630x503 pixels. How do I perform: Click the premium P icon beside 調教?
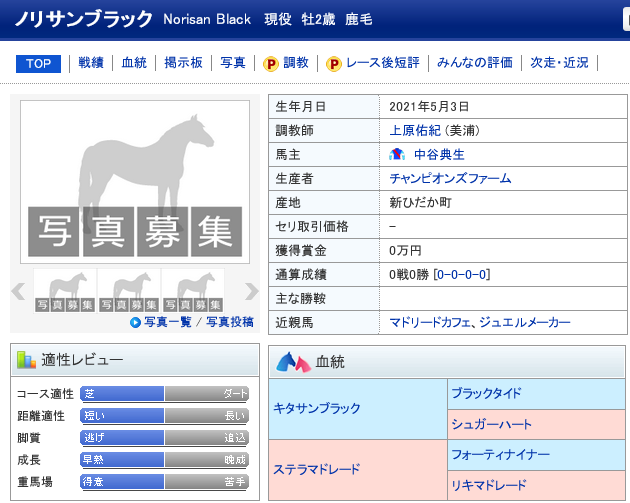click(270, 63)
